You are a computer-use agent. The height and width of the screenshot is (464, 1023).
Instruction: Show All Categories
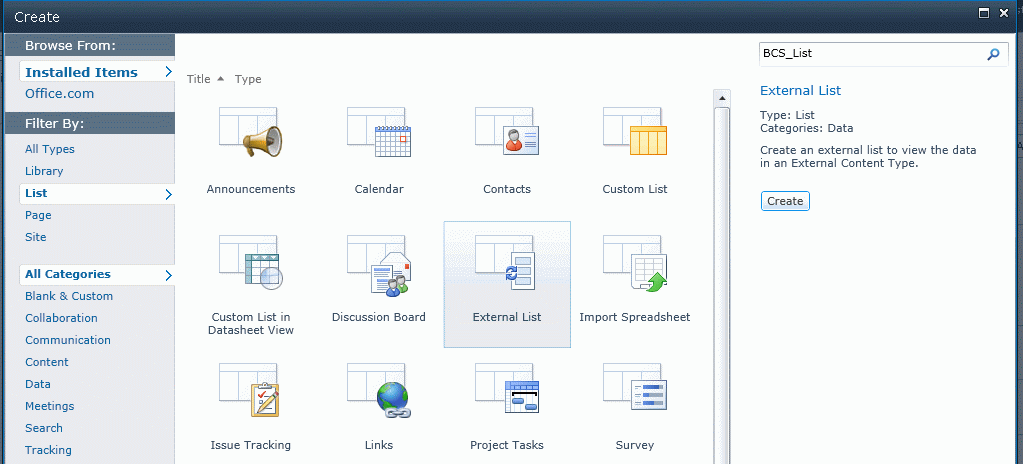tap(97, 274)
